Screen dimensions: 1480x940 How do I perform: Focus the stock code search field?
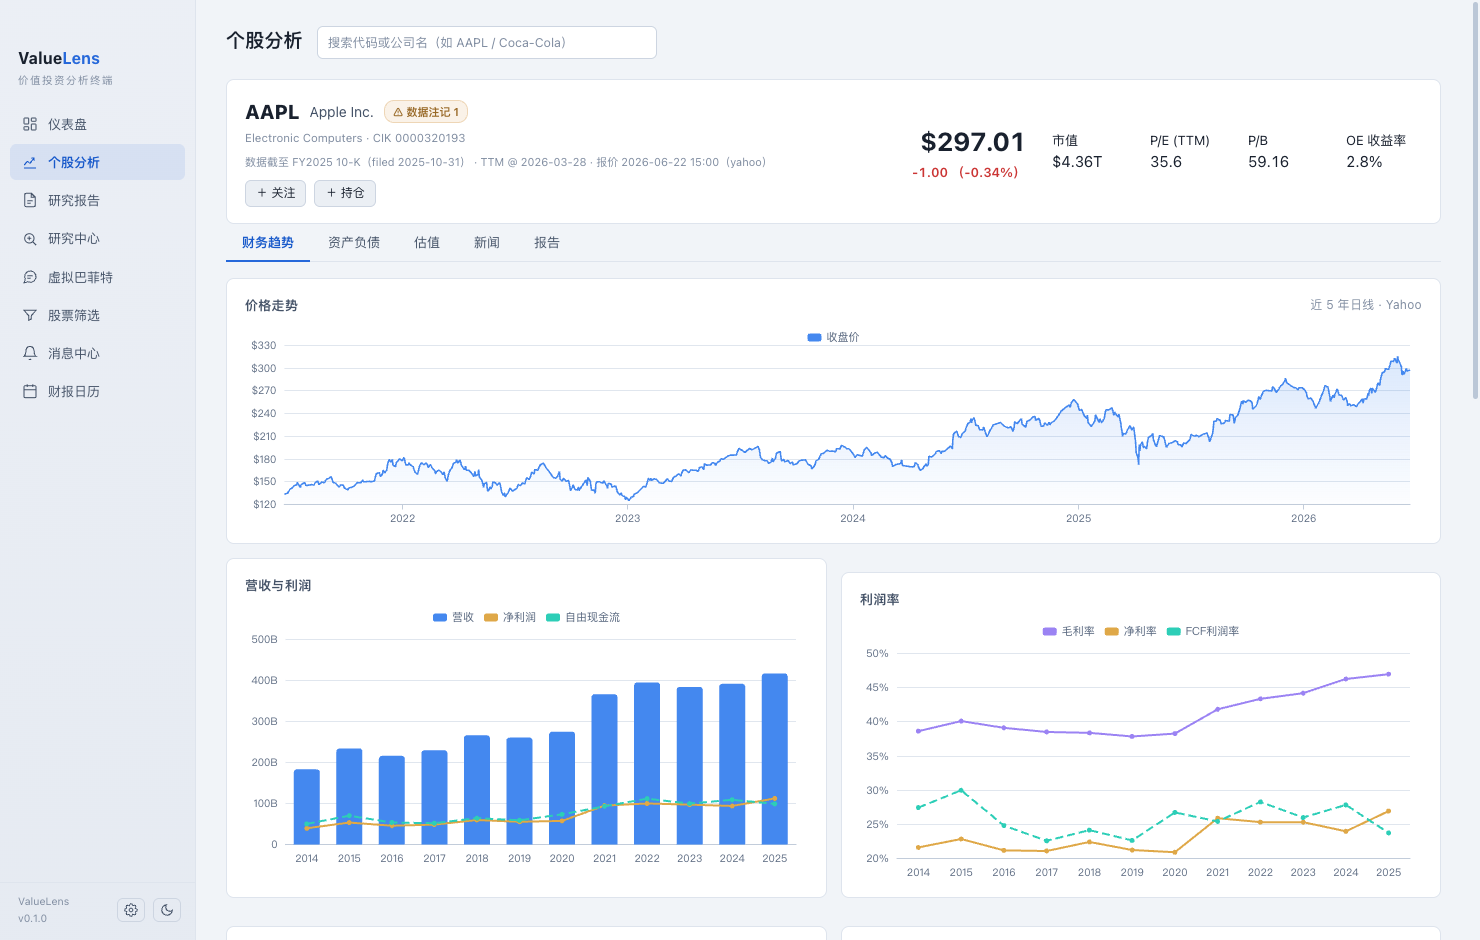tap(487, 42)
